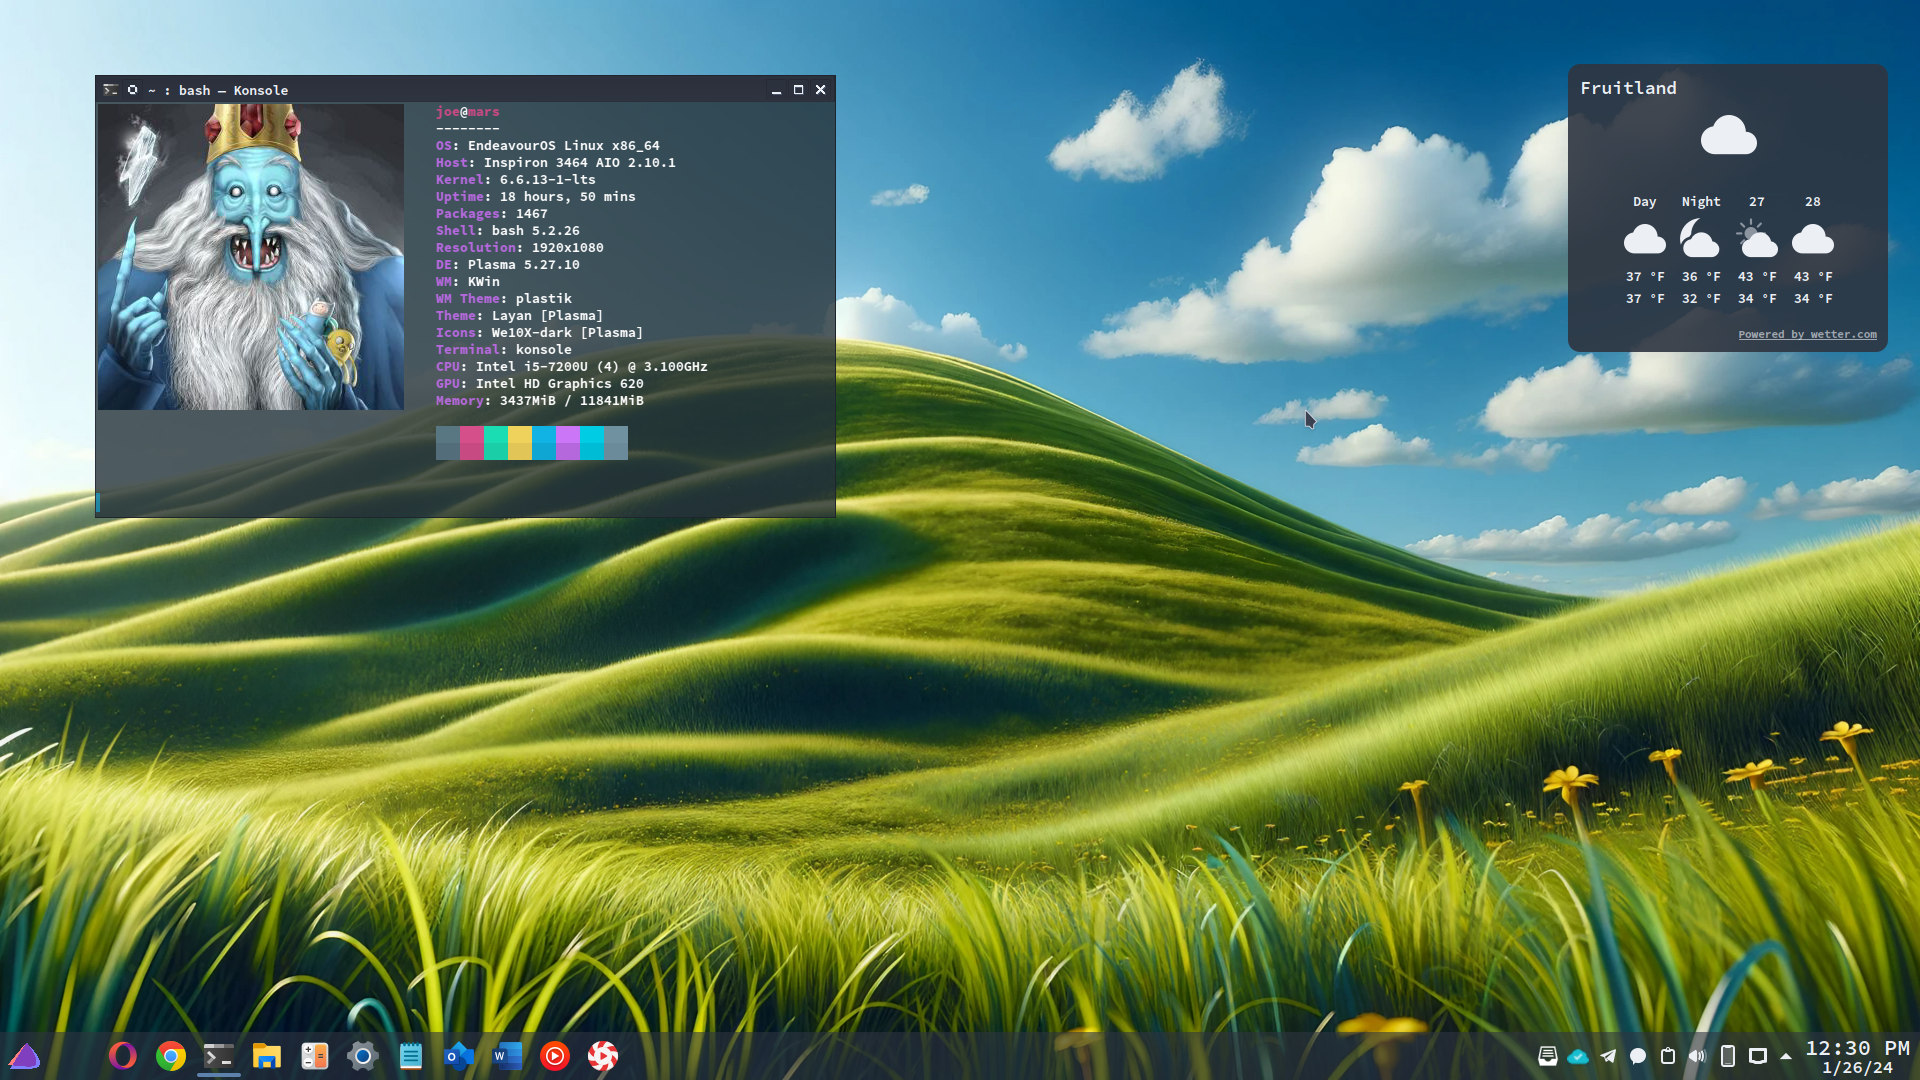Screen dimensions: 1920x1080
Task: Open the file manager folder icon
Action: [x=266, y=1056]
